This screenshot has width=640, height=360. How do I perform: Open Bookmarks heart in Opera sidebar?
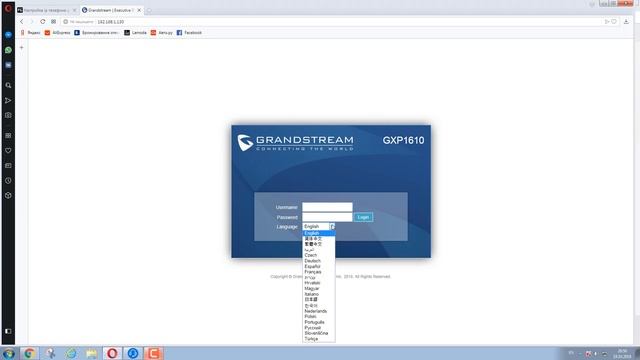click(x=8, y=151)
